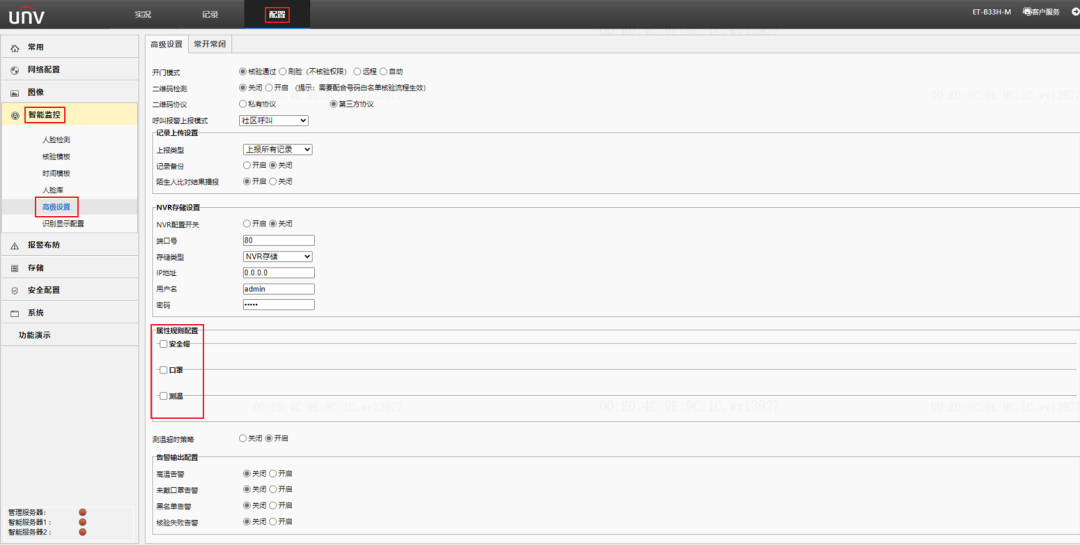Image resolution: width=1080 pixels, height=545 pixels.
Task: Select 自助 door opening mode
Action: pyautogui.click(x=384, y=72)
